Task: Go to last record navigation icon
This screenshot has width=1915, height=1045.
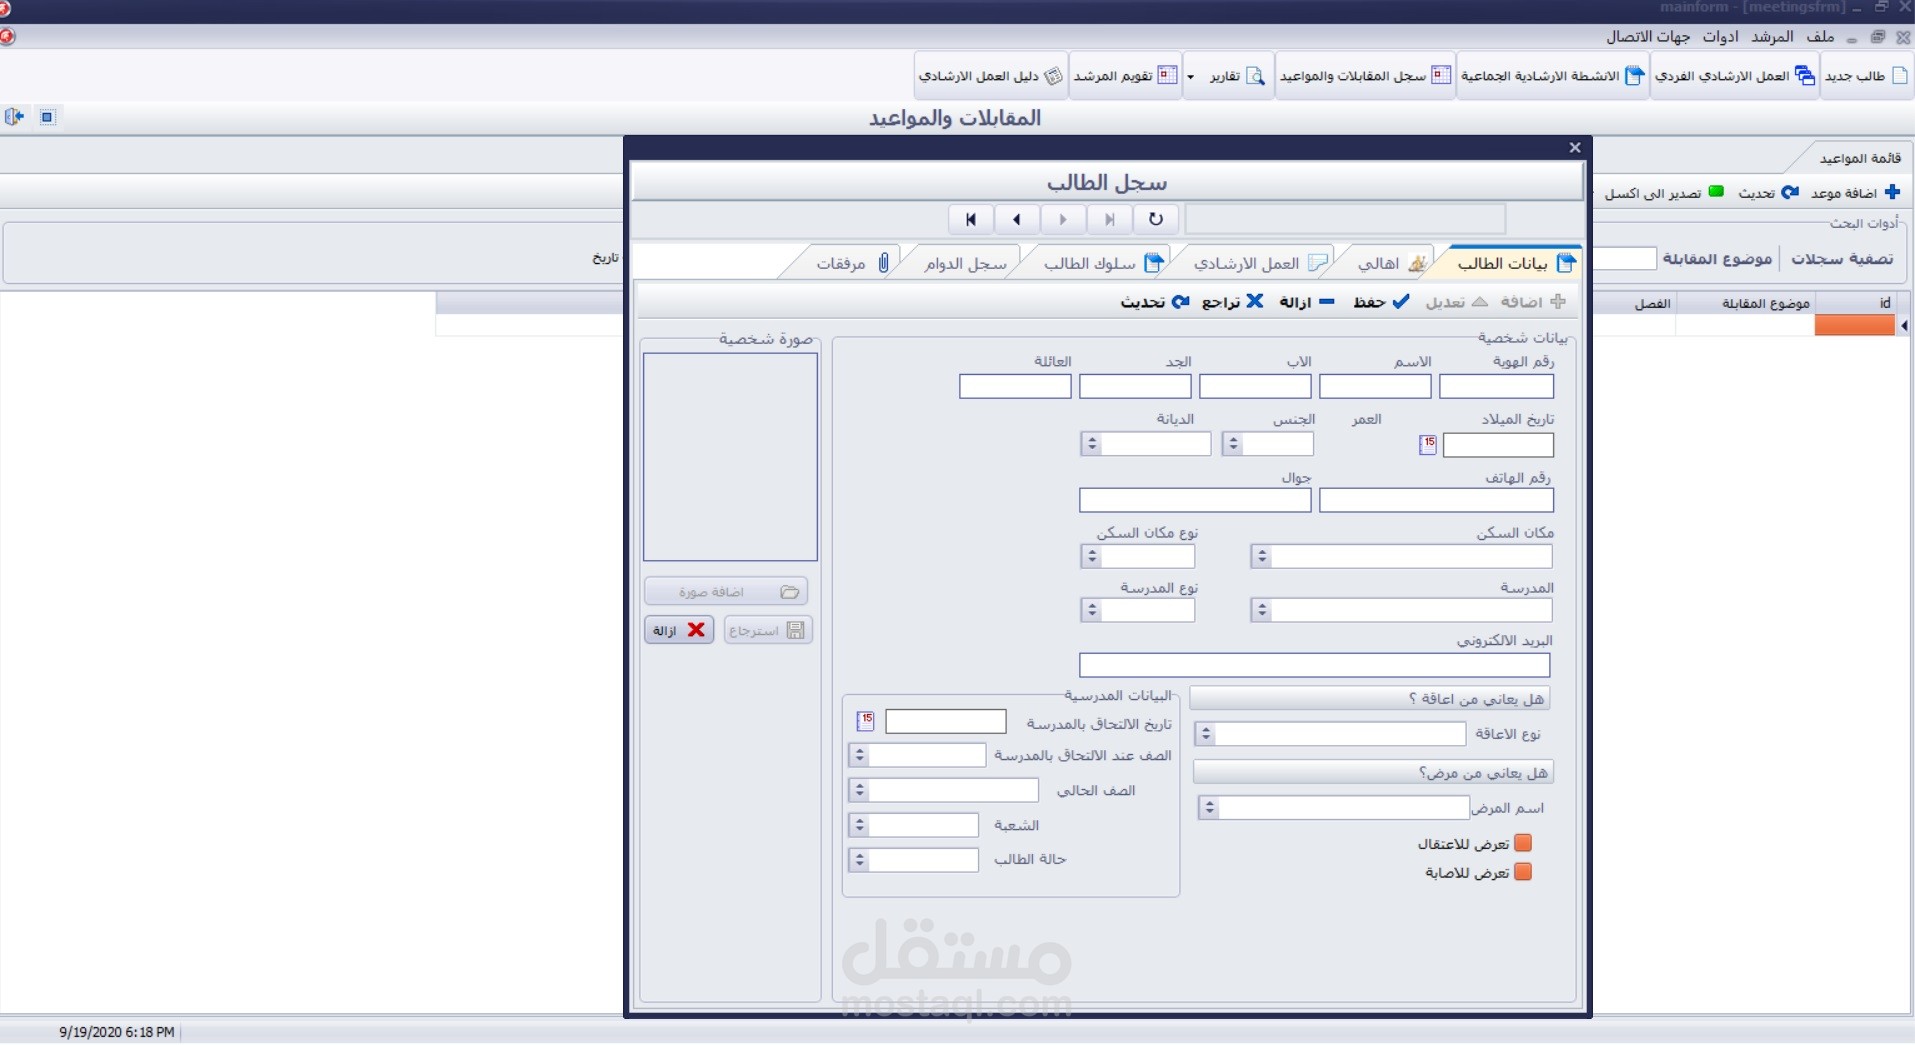Action: [x=1109, y=219]
